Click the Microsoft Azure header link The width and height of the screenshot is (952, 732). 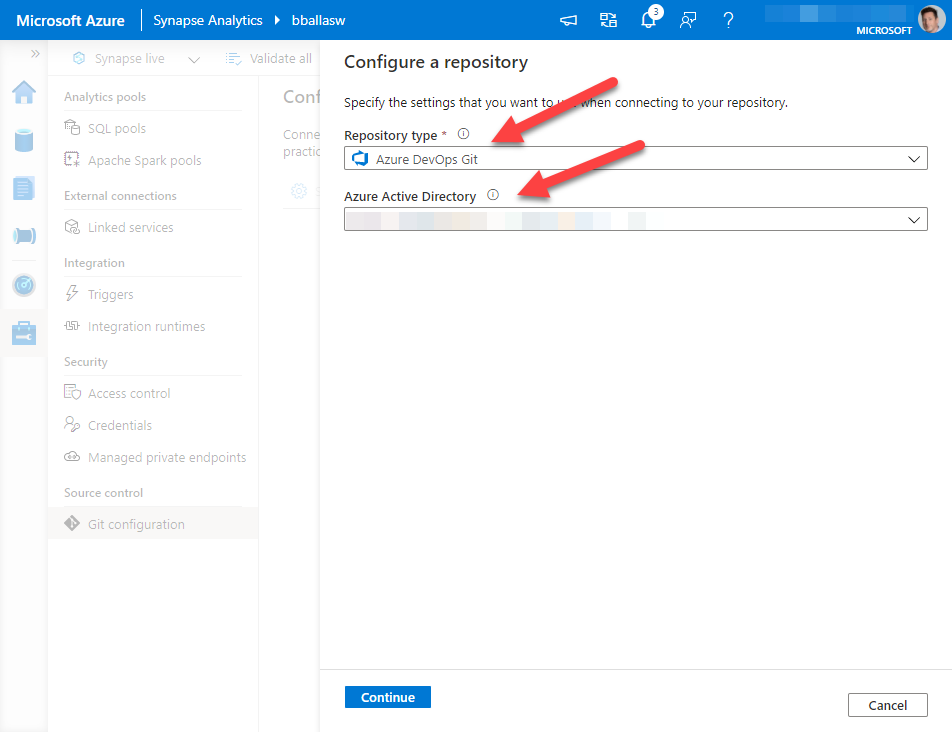click(70, 21)
